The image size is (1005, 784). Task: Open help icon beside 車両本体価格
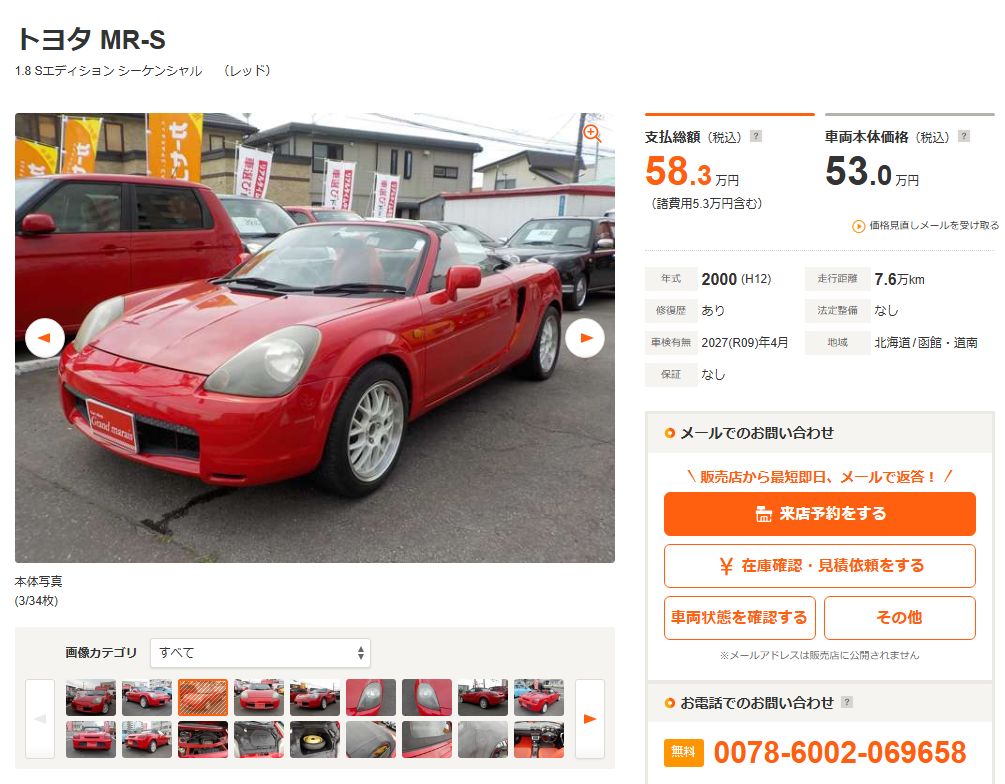click(964, 136)
